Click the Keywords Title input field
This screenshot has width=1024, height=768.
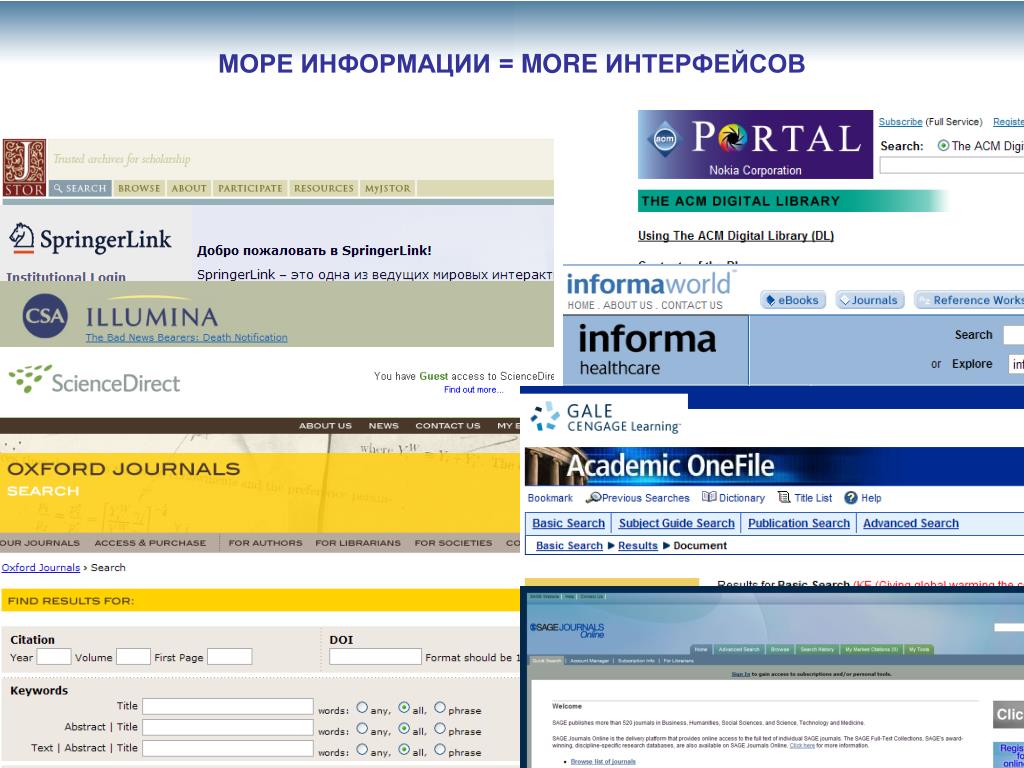click(x=228, y=707)
